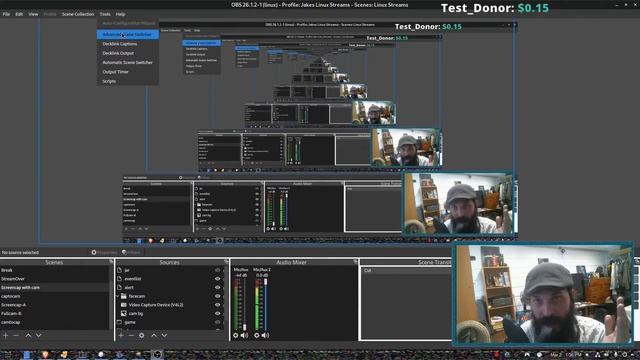Open the Profile menu
Image resolution: width=640 pixels, height=360 pixels.
tap(50, 14)
